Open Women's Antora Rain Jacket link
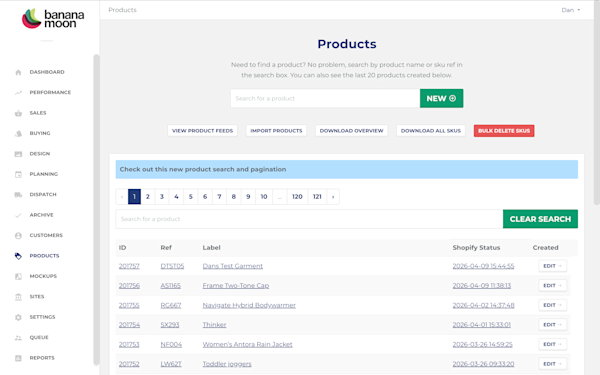Screen dimensions: 600x375 click(x=248, y=344)
